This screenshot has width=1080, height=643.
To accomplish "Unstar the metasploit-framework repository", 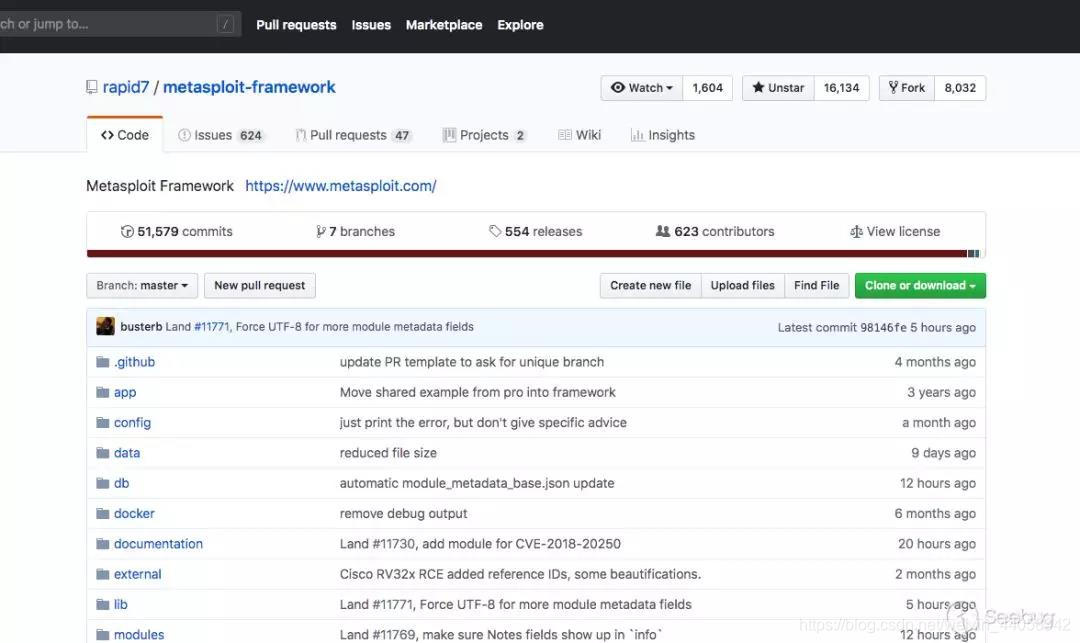I will click(778, 88).
